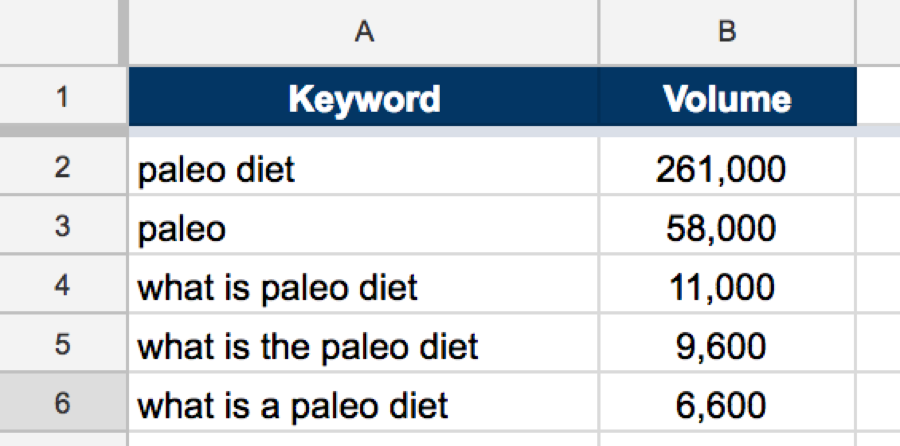Select row 6 header

click(x=62, y=406)
